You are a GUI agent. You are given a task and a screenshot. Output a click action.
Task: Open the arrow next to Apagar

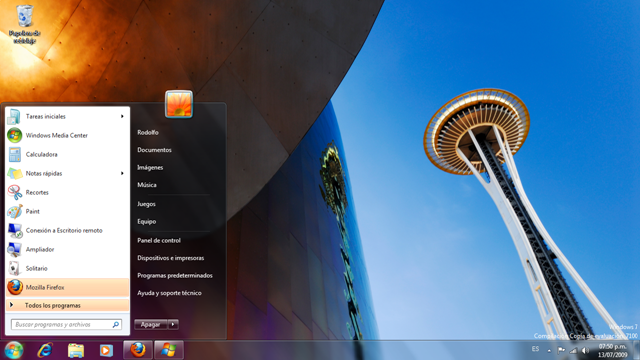[173, 324]
